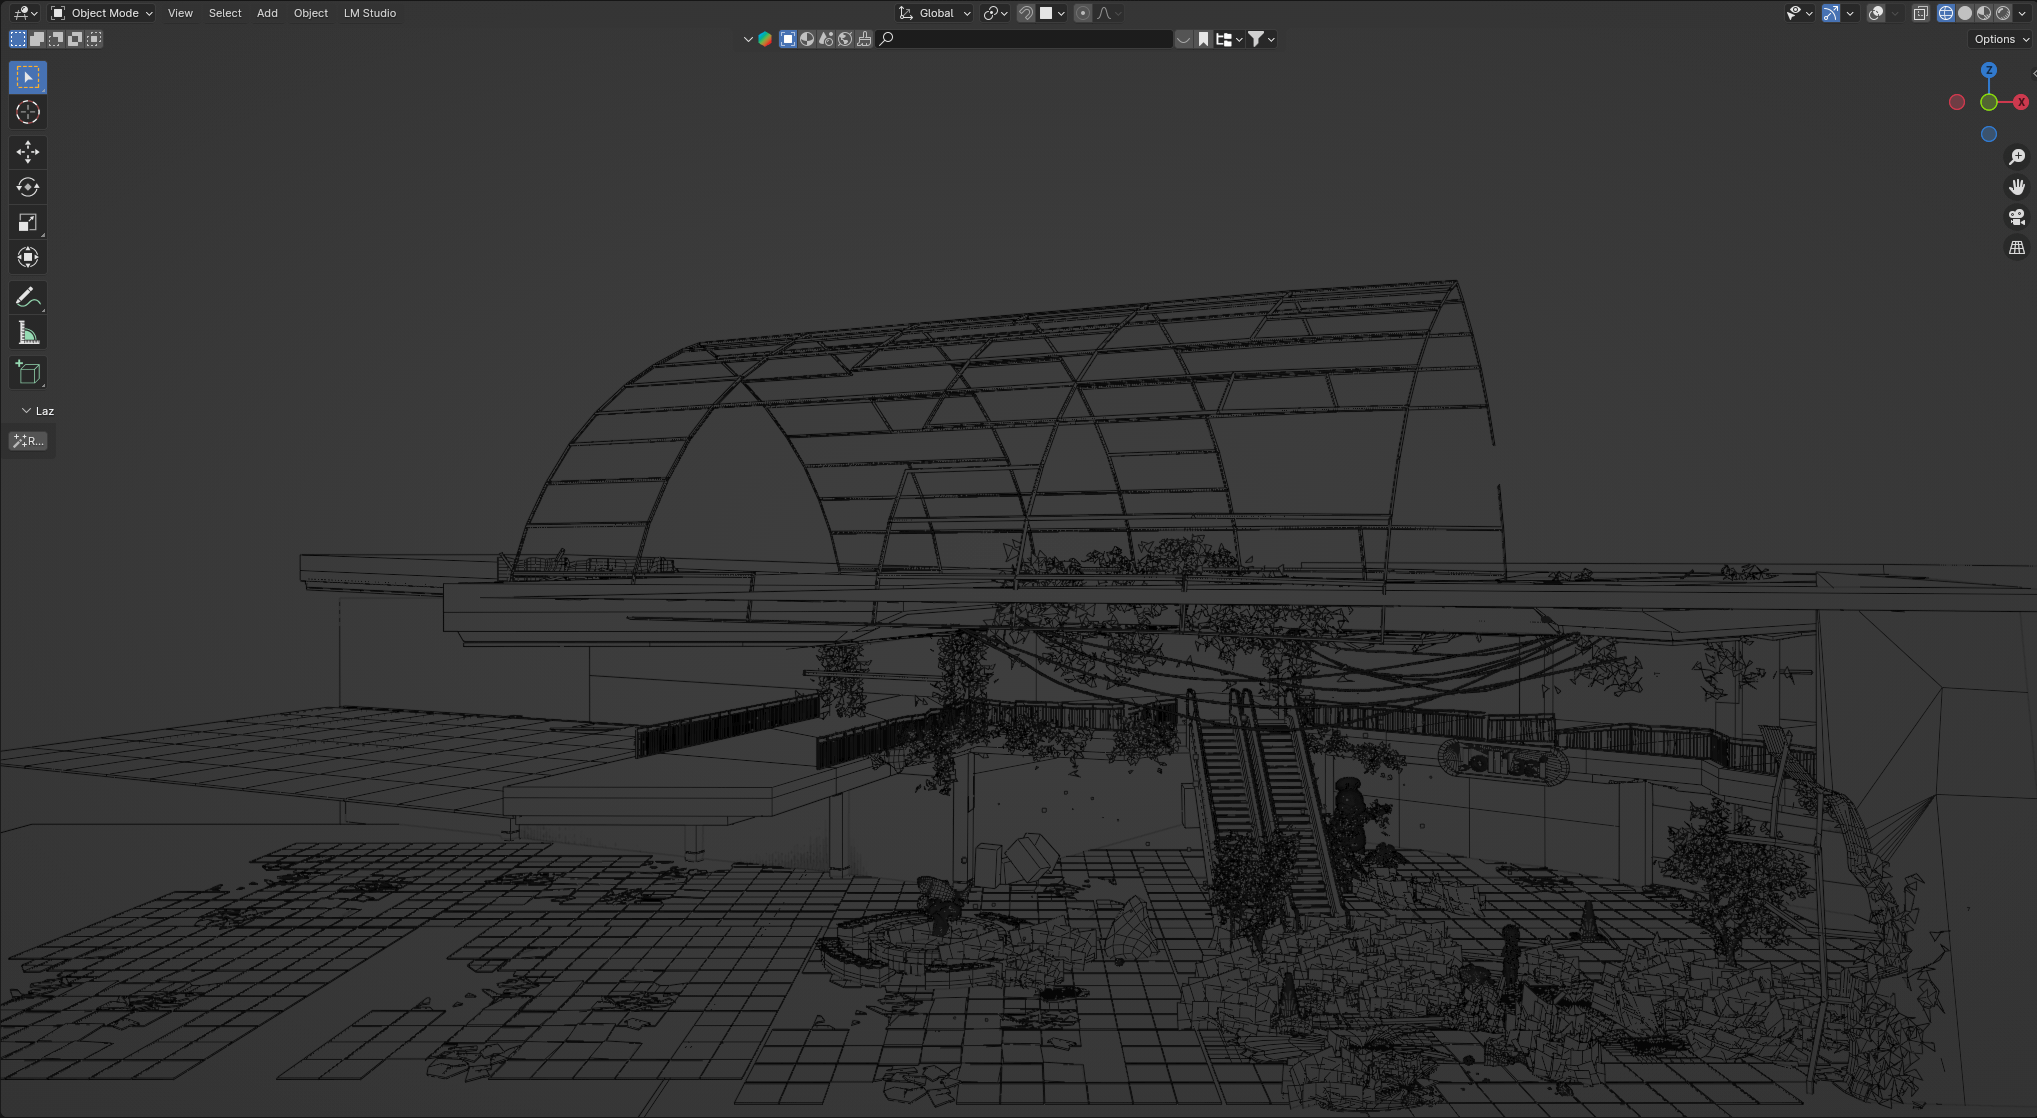Open the Select menu
The width and height of the screenshot is (2037, 1118).
(225, 13)
